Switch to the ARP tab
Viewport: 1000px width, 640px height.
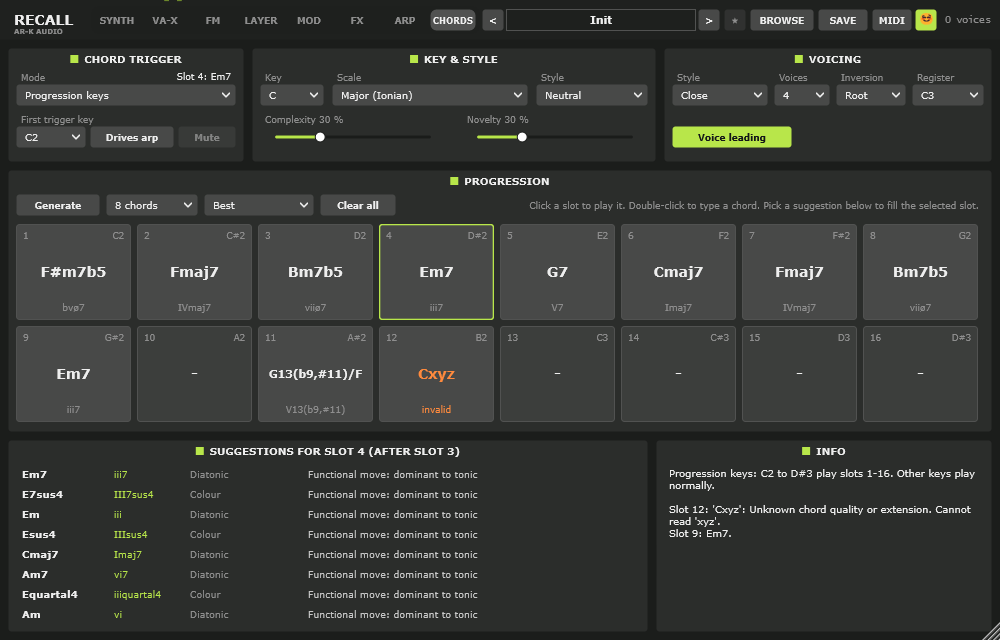click(405, 20)
